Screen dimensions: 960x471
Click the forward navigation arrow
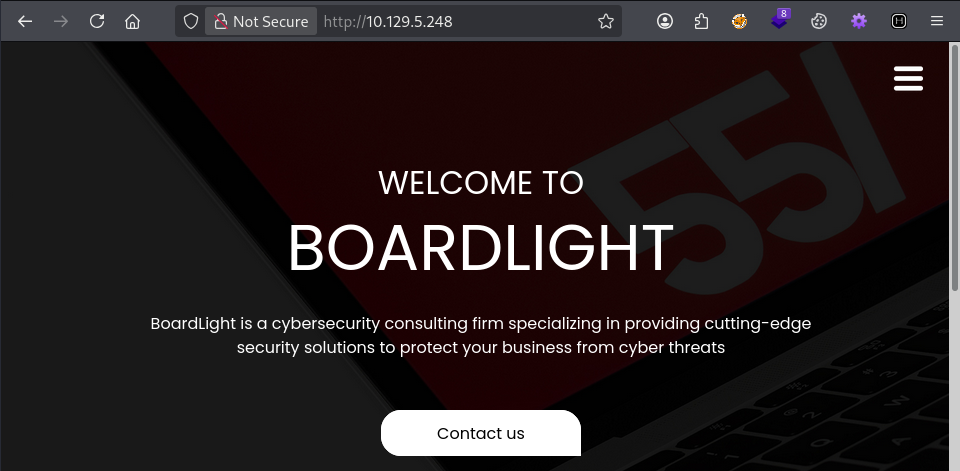(61, 21)
